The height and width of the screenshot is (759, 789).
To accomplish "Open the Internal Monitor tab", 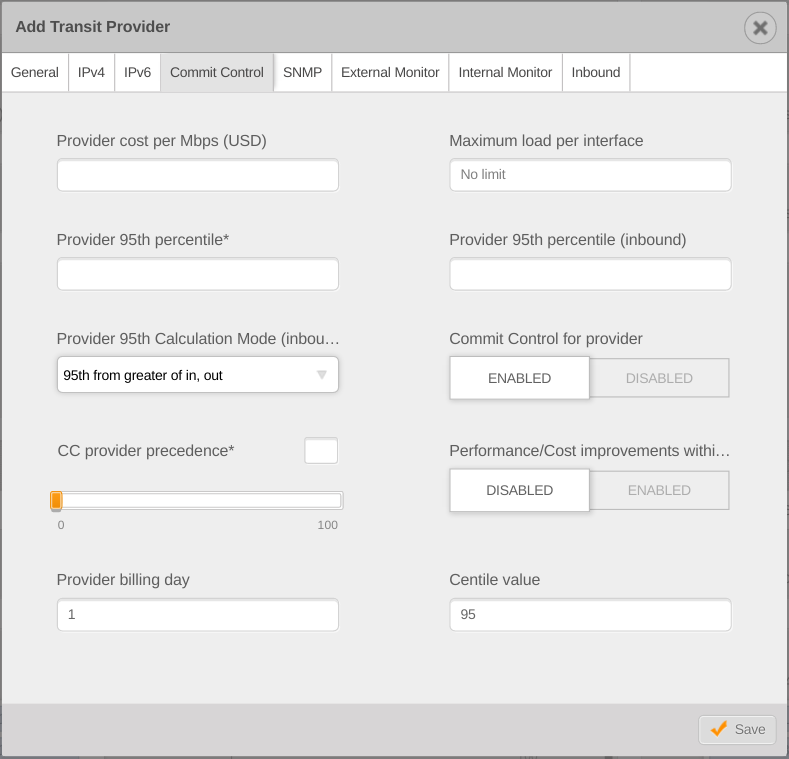I will point(505,72).
